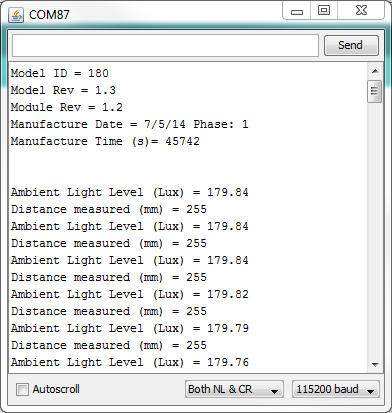The width and height of the screenshot is (392, 413).
Task: Click the Manufacture Date output line
Action: click(x=129, y=124)
